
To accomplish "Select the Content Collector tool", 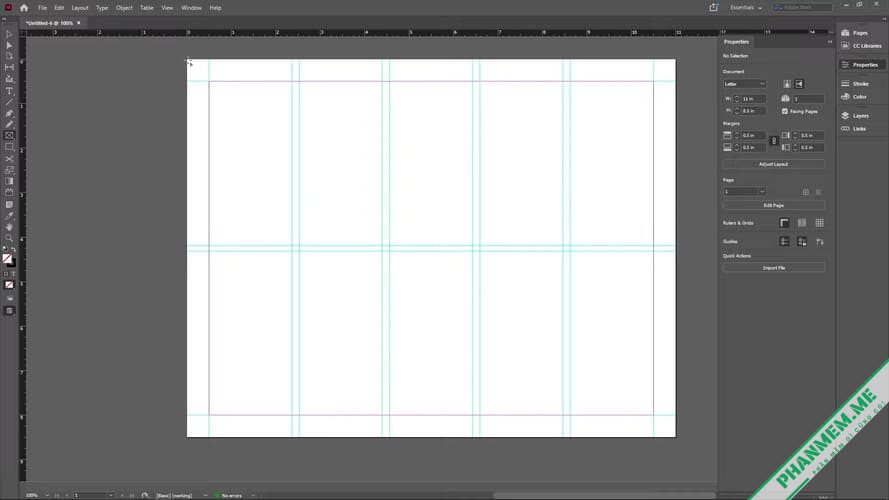I will 9,79.
